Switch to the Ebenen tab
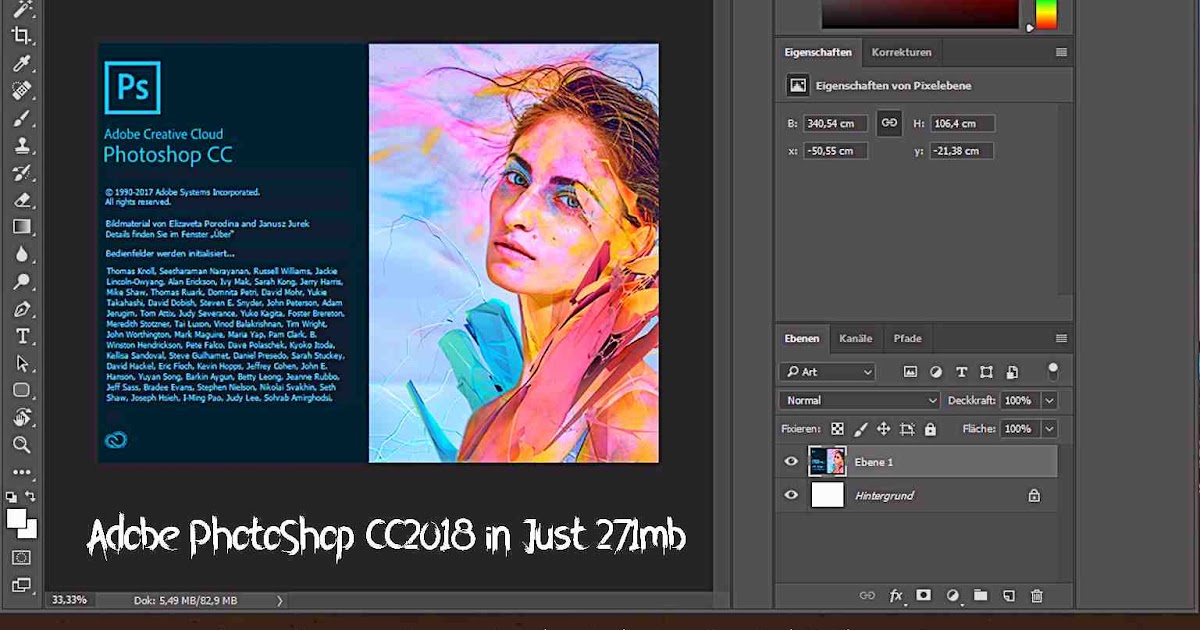Viewport: 1200px width, 630px height. [x=801, y=339]
